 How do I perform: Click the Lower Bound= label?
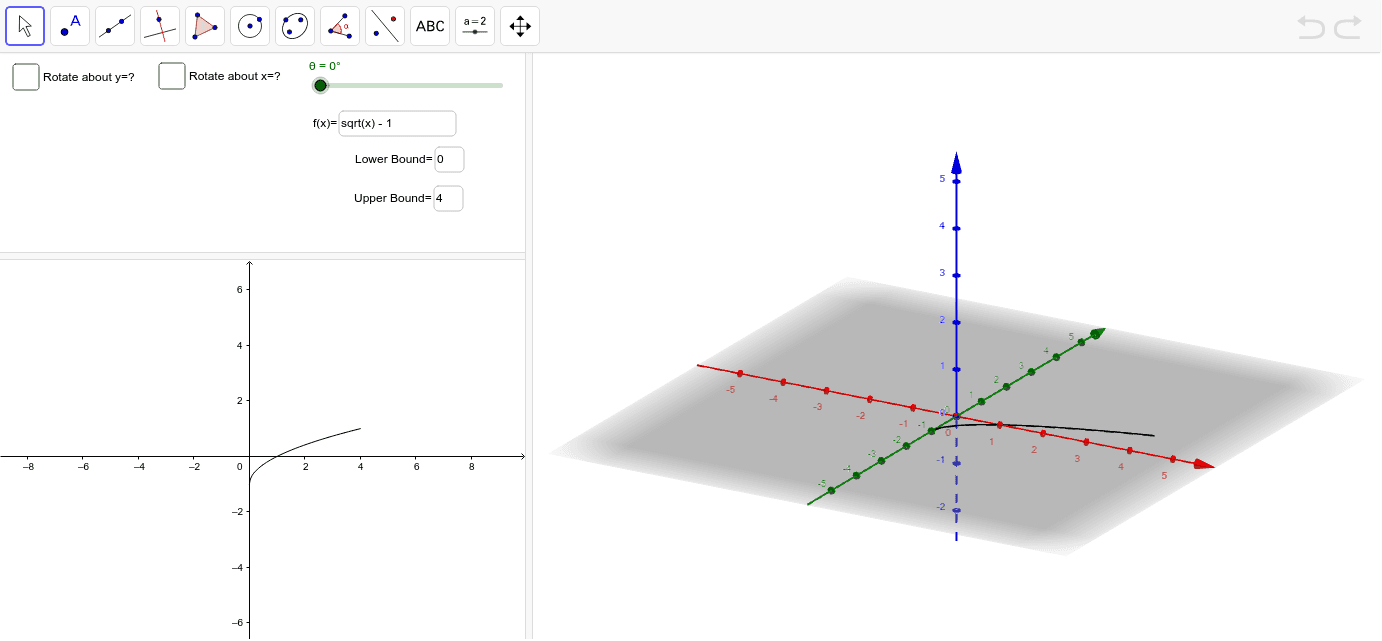[393, 159]
